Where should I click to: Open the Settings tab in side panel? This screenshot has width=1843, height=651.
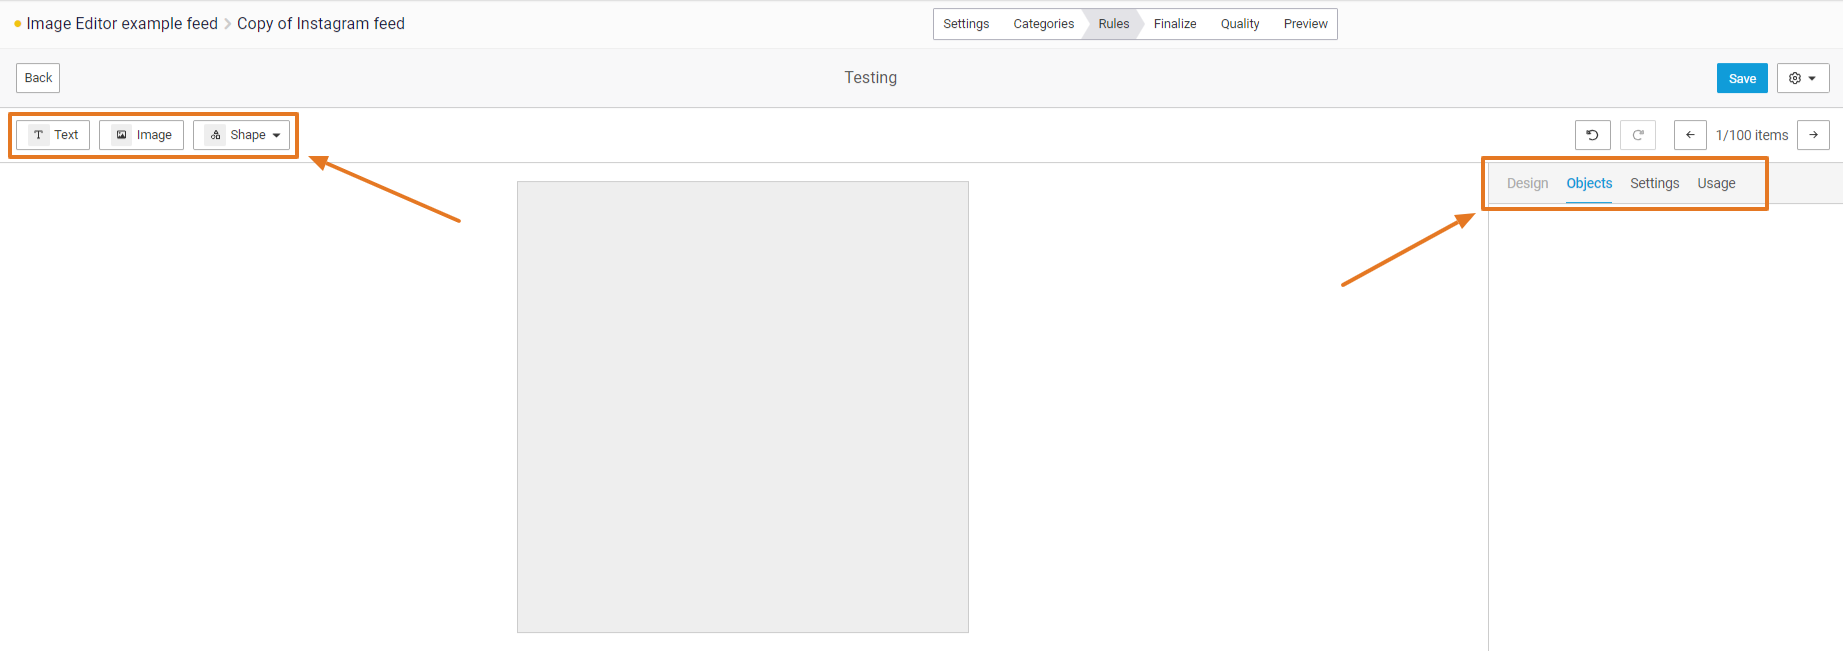1654,184
